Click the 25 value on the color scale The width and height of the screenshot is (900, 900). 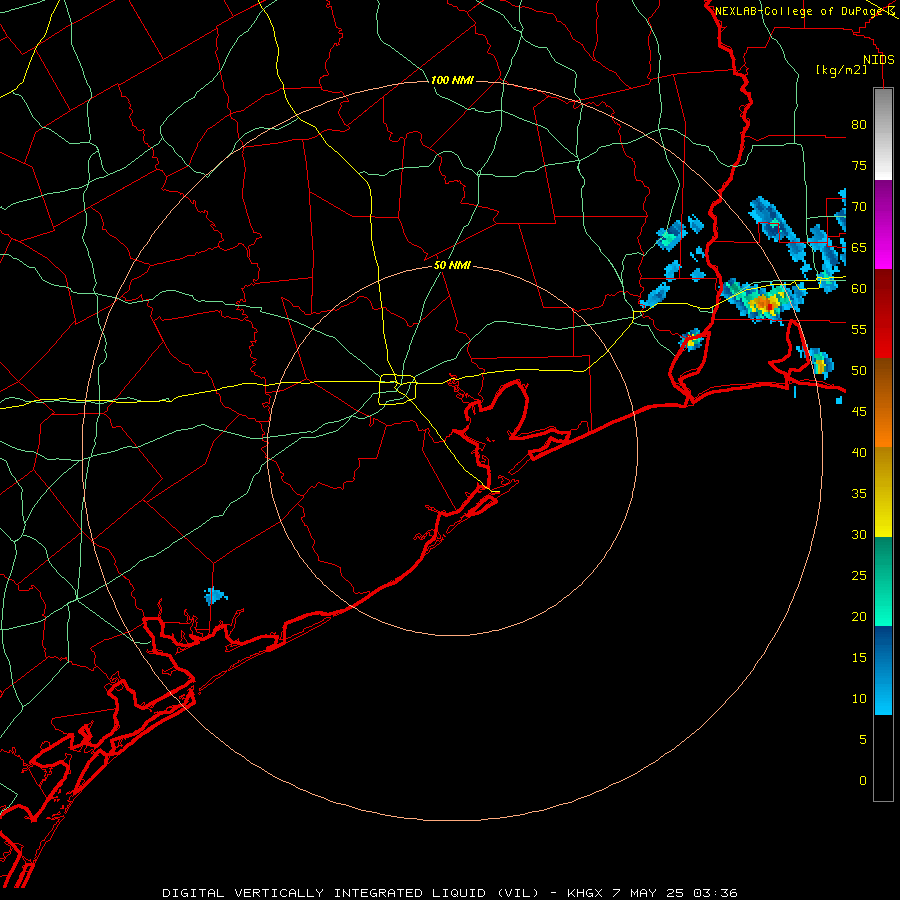859,576
